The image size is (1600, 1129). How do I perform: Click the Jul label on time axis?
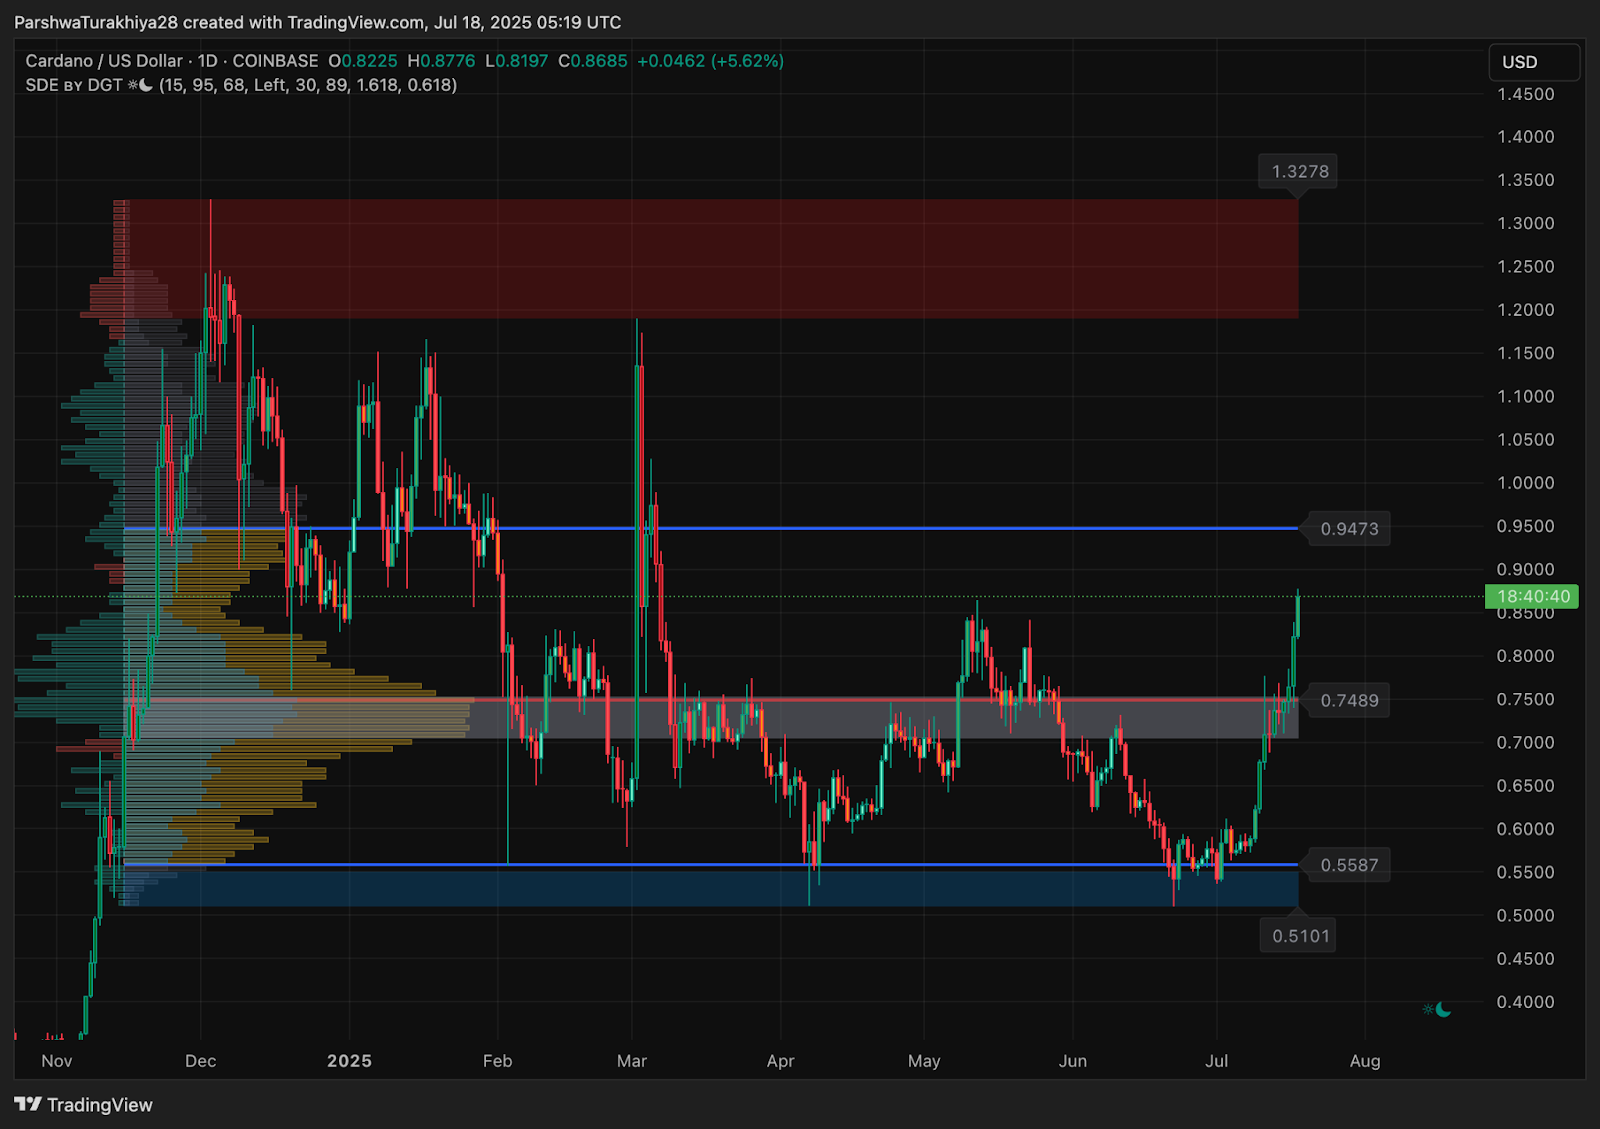1217,1061
